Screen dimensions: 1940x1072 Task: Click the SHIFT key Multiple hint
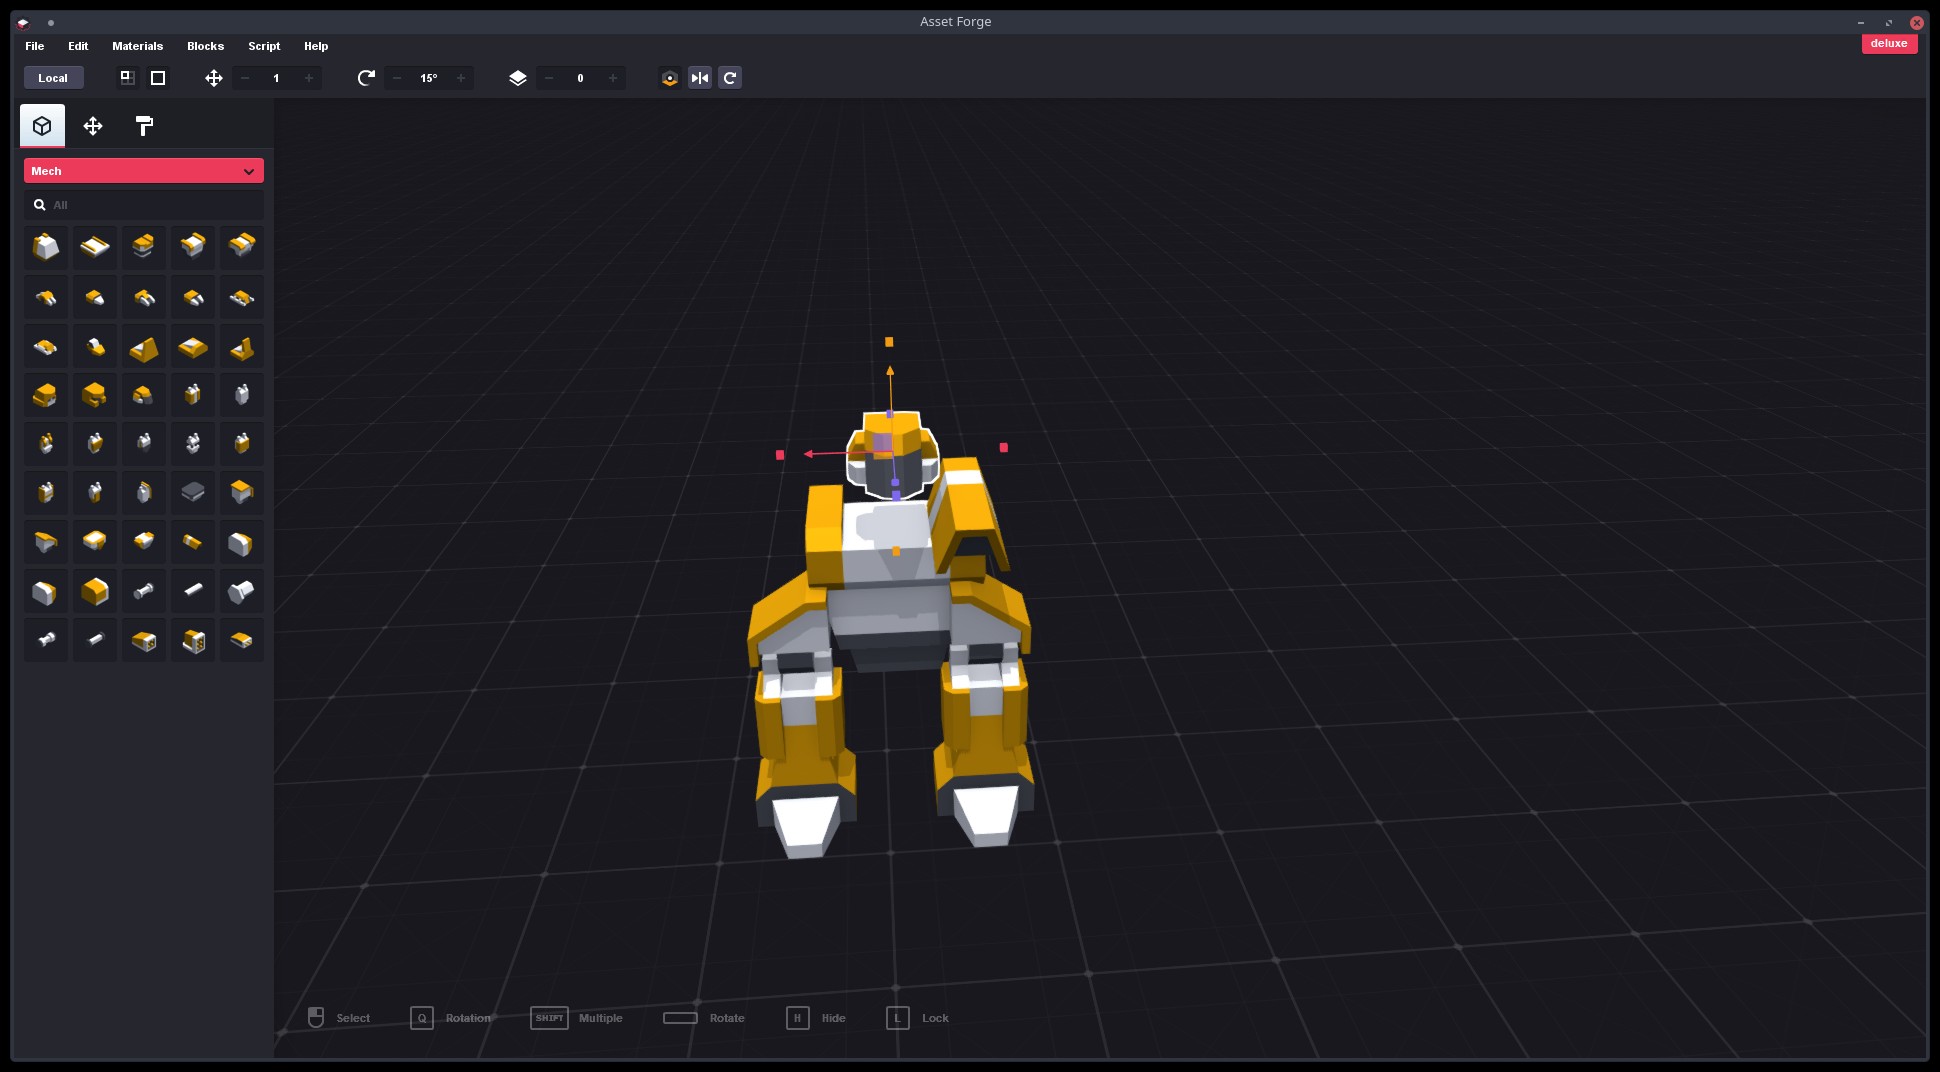(549, 1018)
